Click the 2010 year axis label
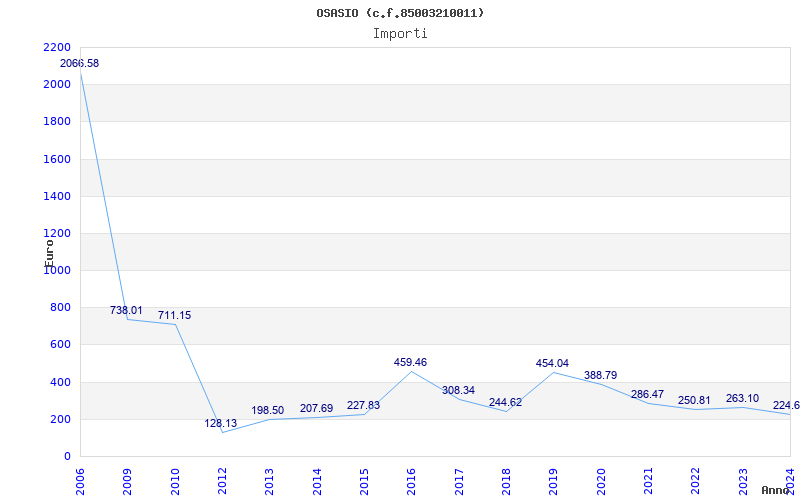The image size is (800, 500). pyautogui.click(x=175, y=482)
